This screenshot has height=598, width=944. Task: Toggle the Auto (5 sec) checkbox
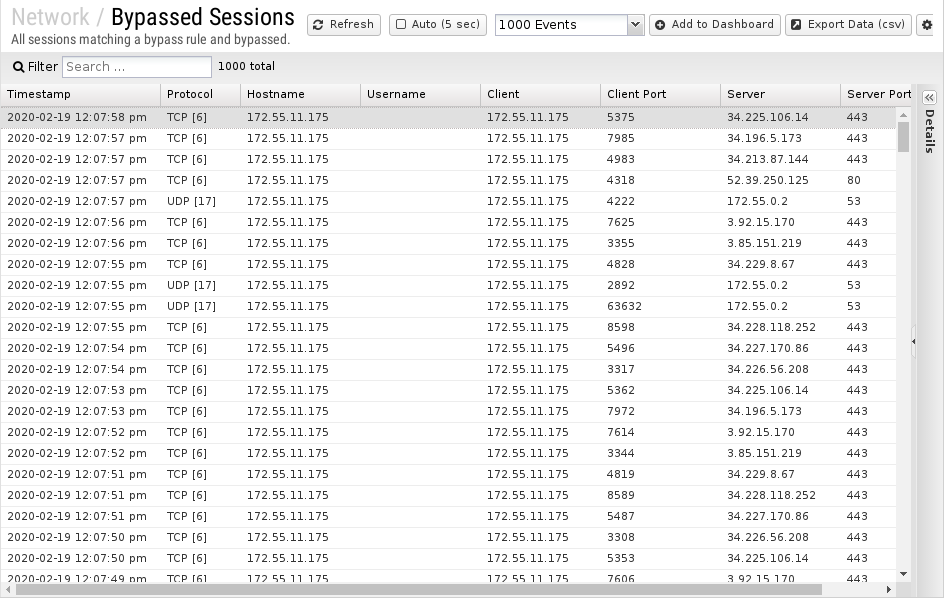[x=401, y=25]
